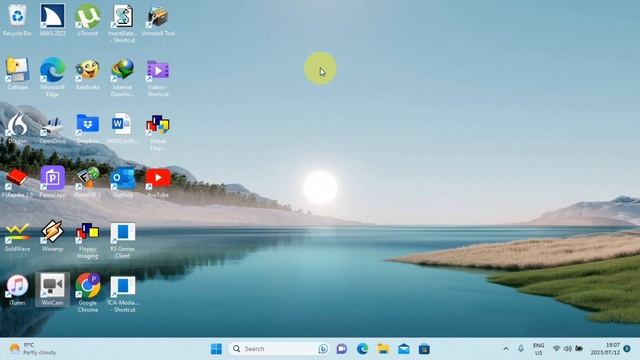Click the microphone icon in system tray

click(521, 349)
